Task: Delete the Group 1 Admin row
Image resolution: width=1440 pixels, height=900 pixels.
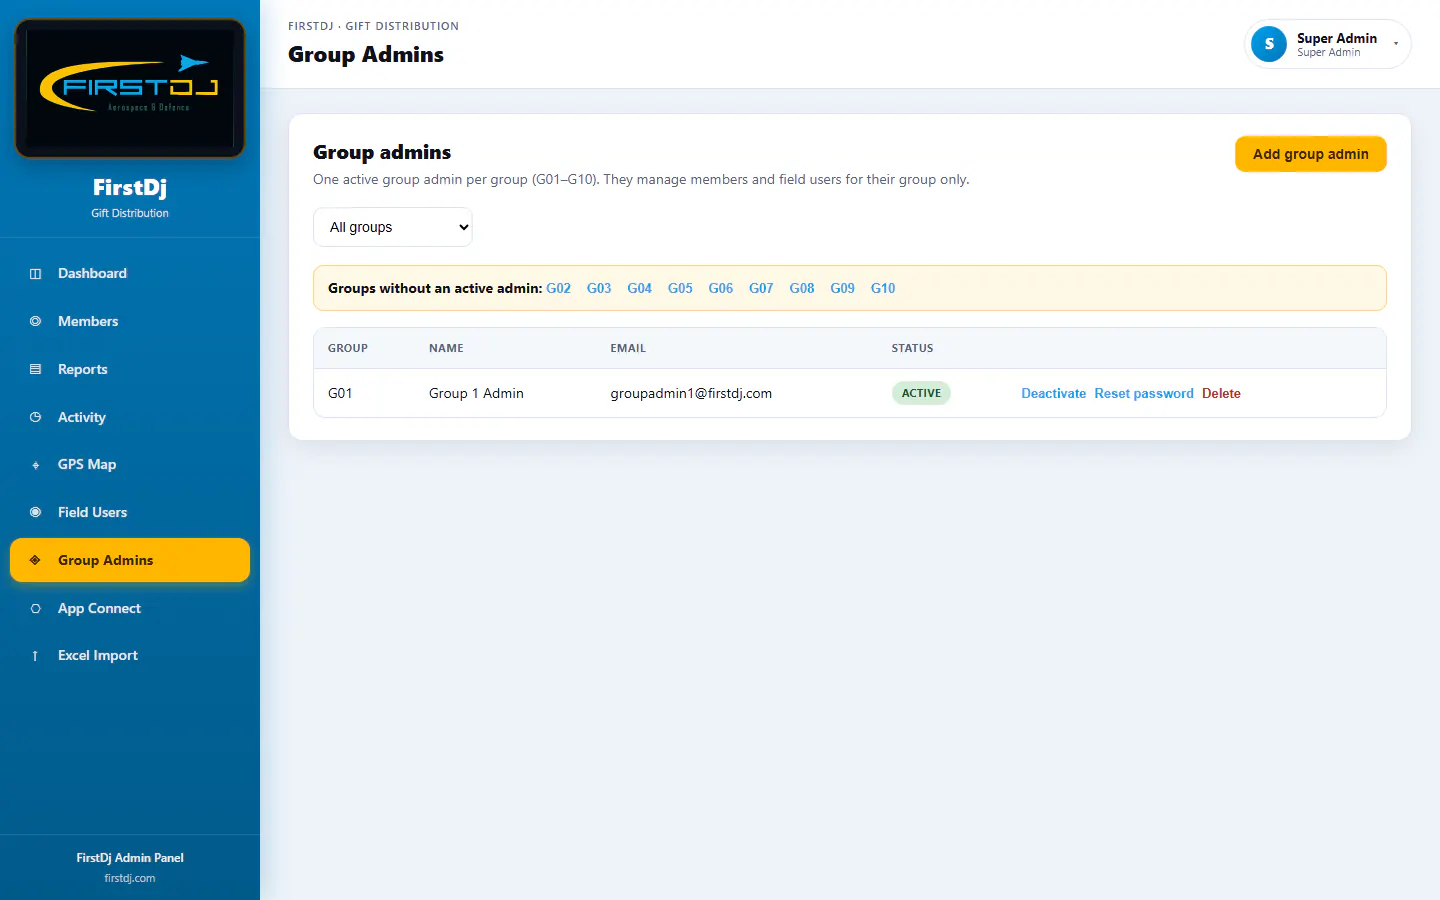Action: [1221, 394]
